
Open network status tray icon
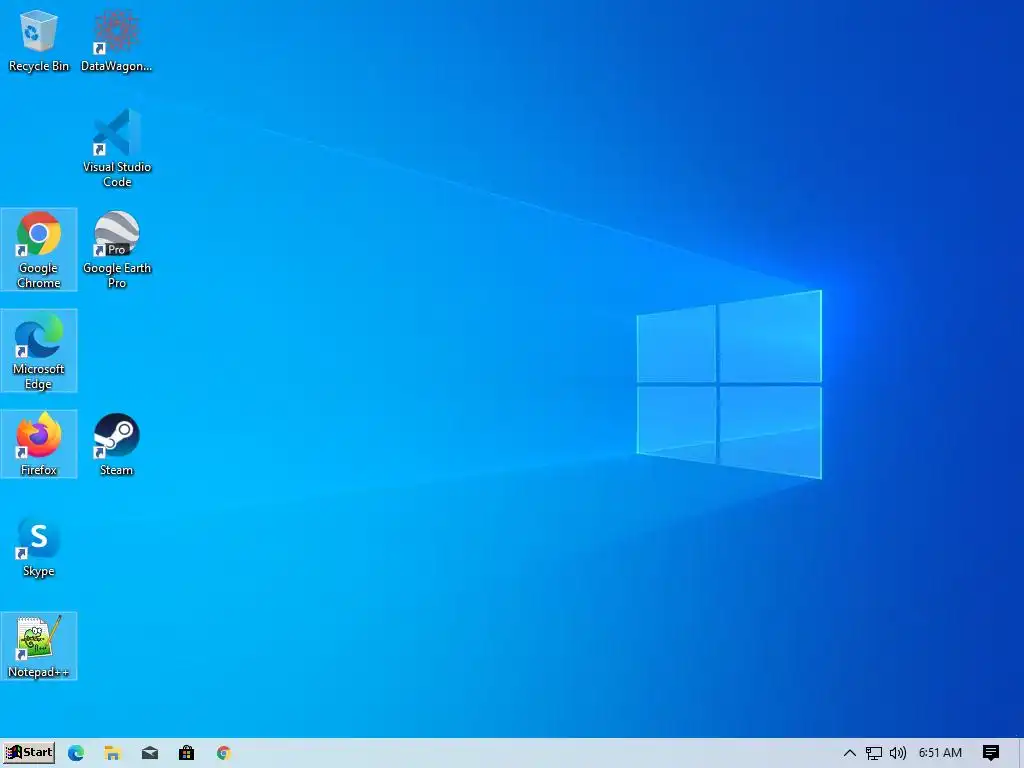pyautogui.click(x=873, y=753)
